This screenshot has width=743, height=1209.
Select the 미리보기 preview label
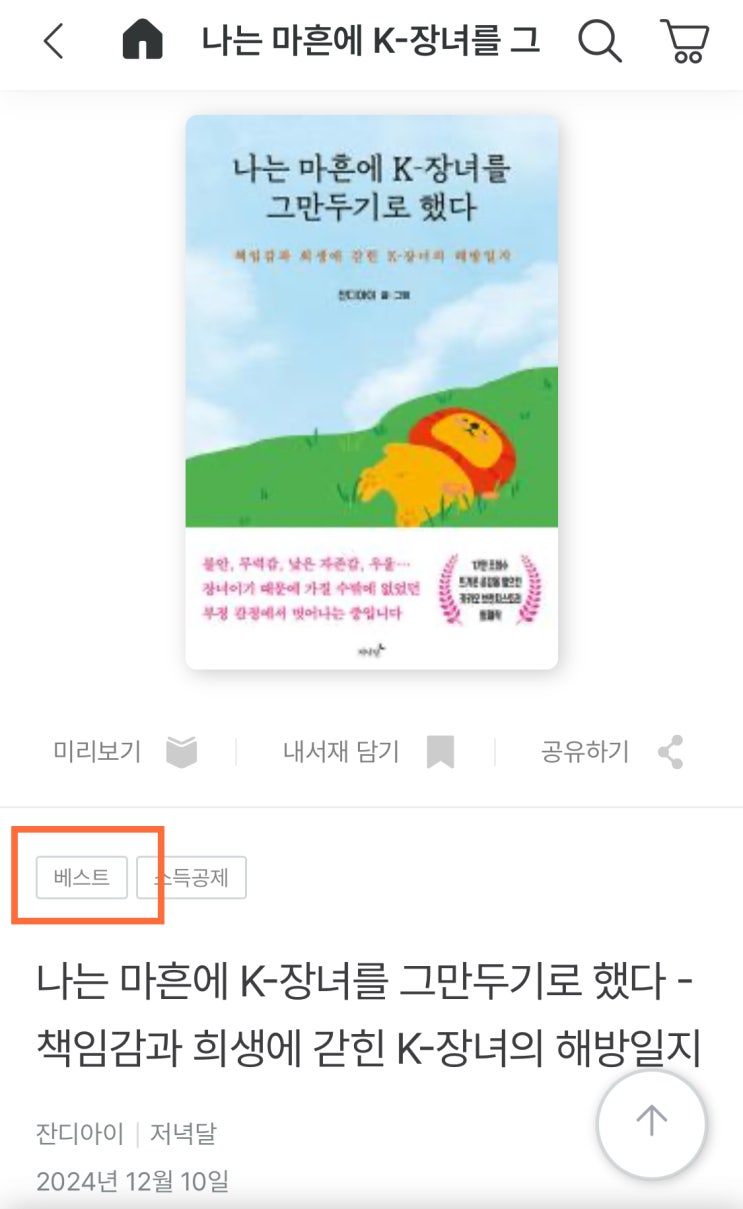coord(97,752)
